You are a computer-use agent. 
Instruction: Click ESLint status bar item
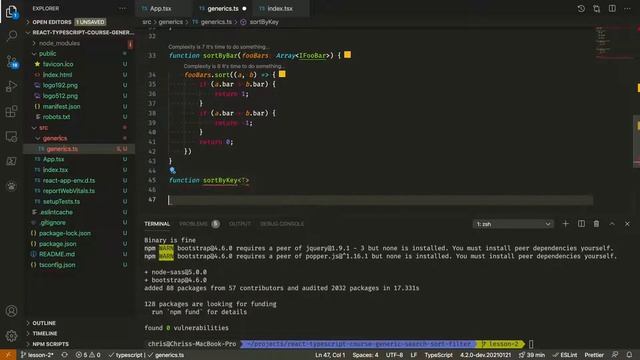tap(565, 355)
